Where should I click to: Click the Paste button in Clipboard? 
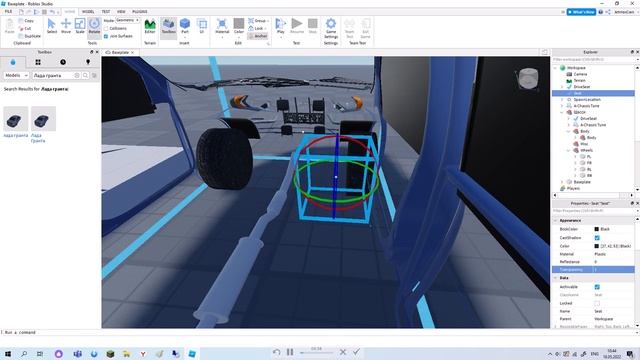point(9,26)
